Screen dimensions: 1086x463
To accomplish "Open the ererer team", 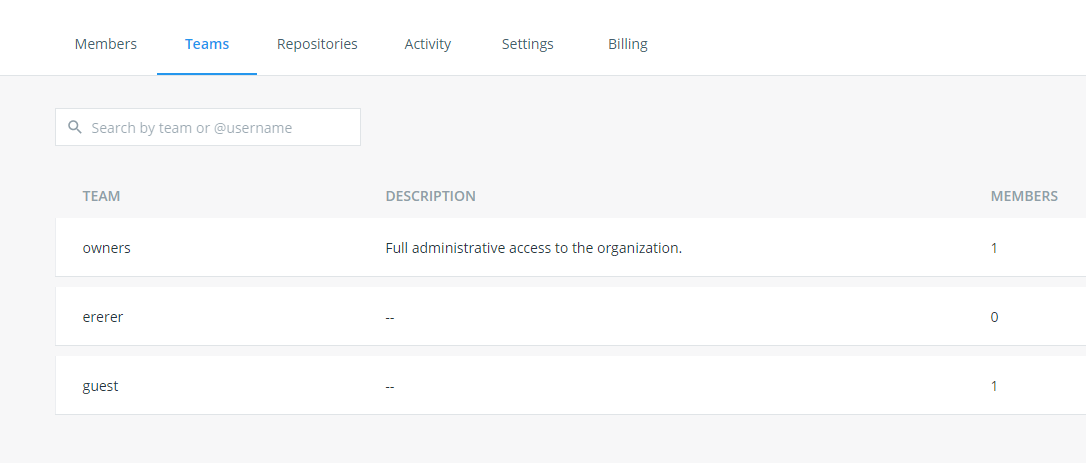I will click(103, 317).
